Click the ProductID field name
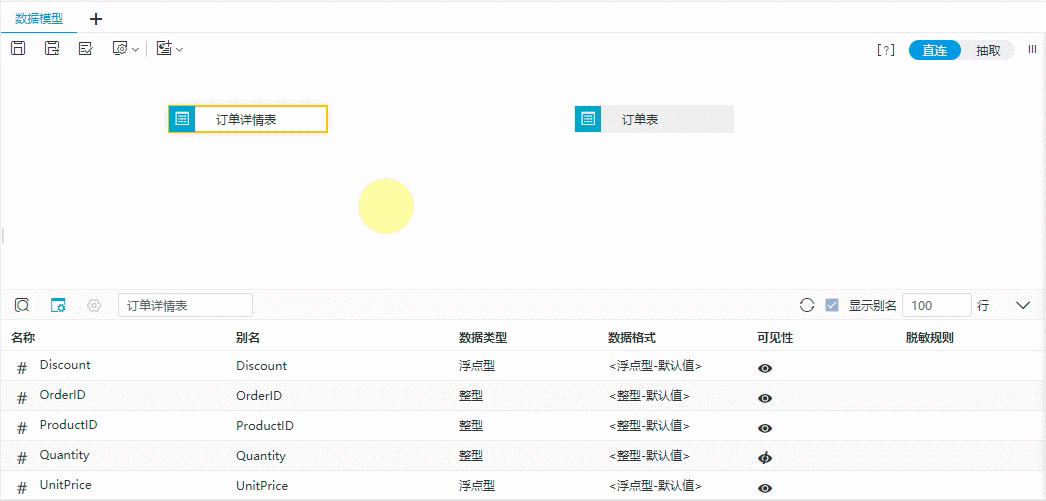 69,425
